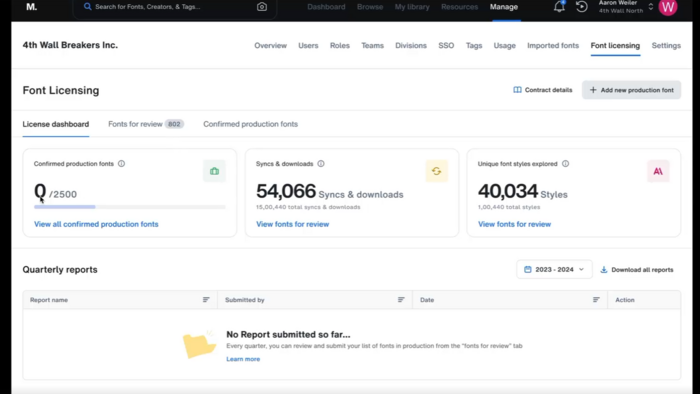Click the Contract details book icon
Image resolution: width=700 pixels, height=394 pixels.
pyautogui.click(x=517, y=90)
